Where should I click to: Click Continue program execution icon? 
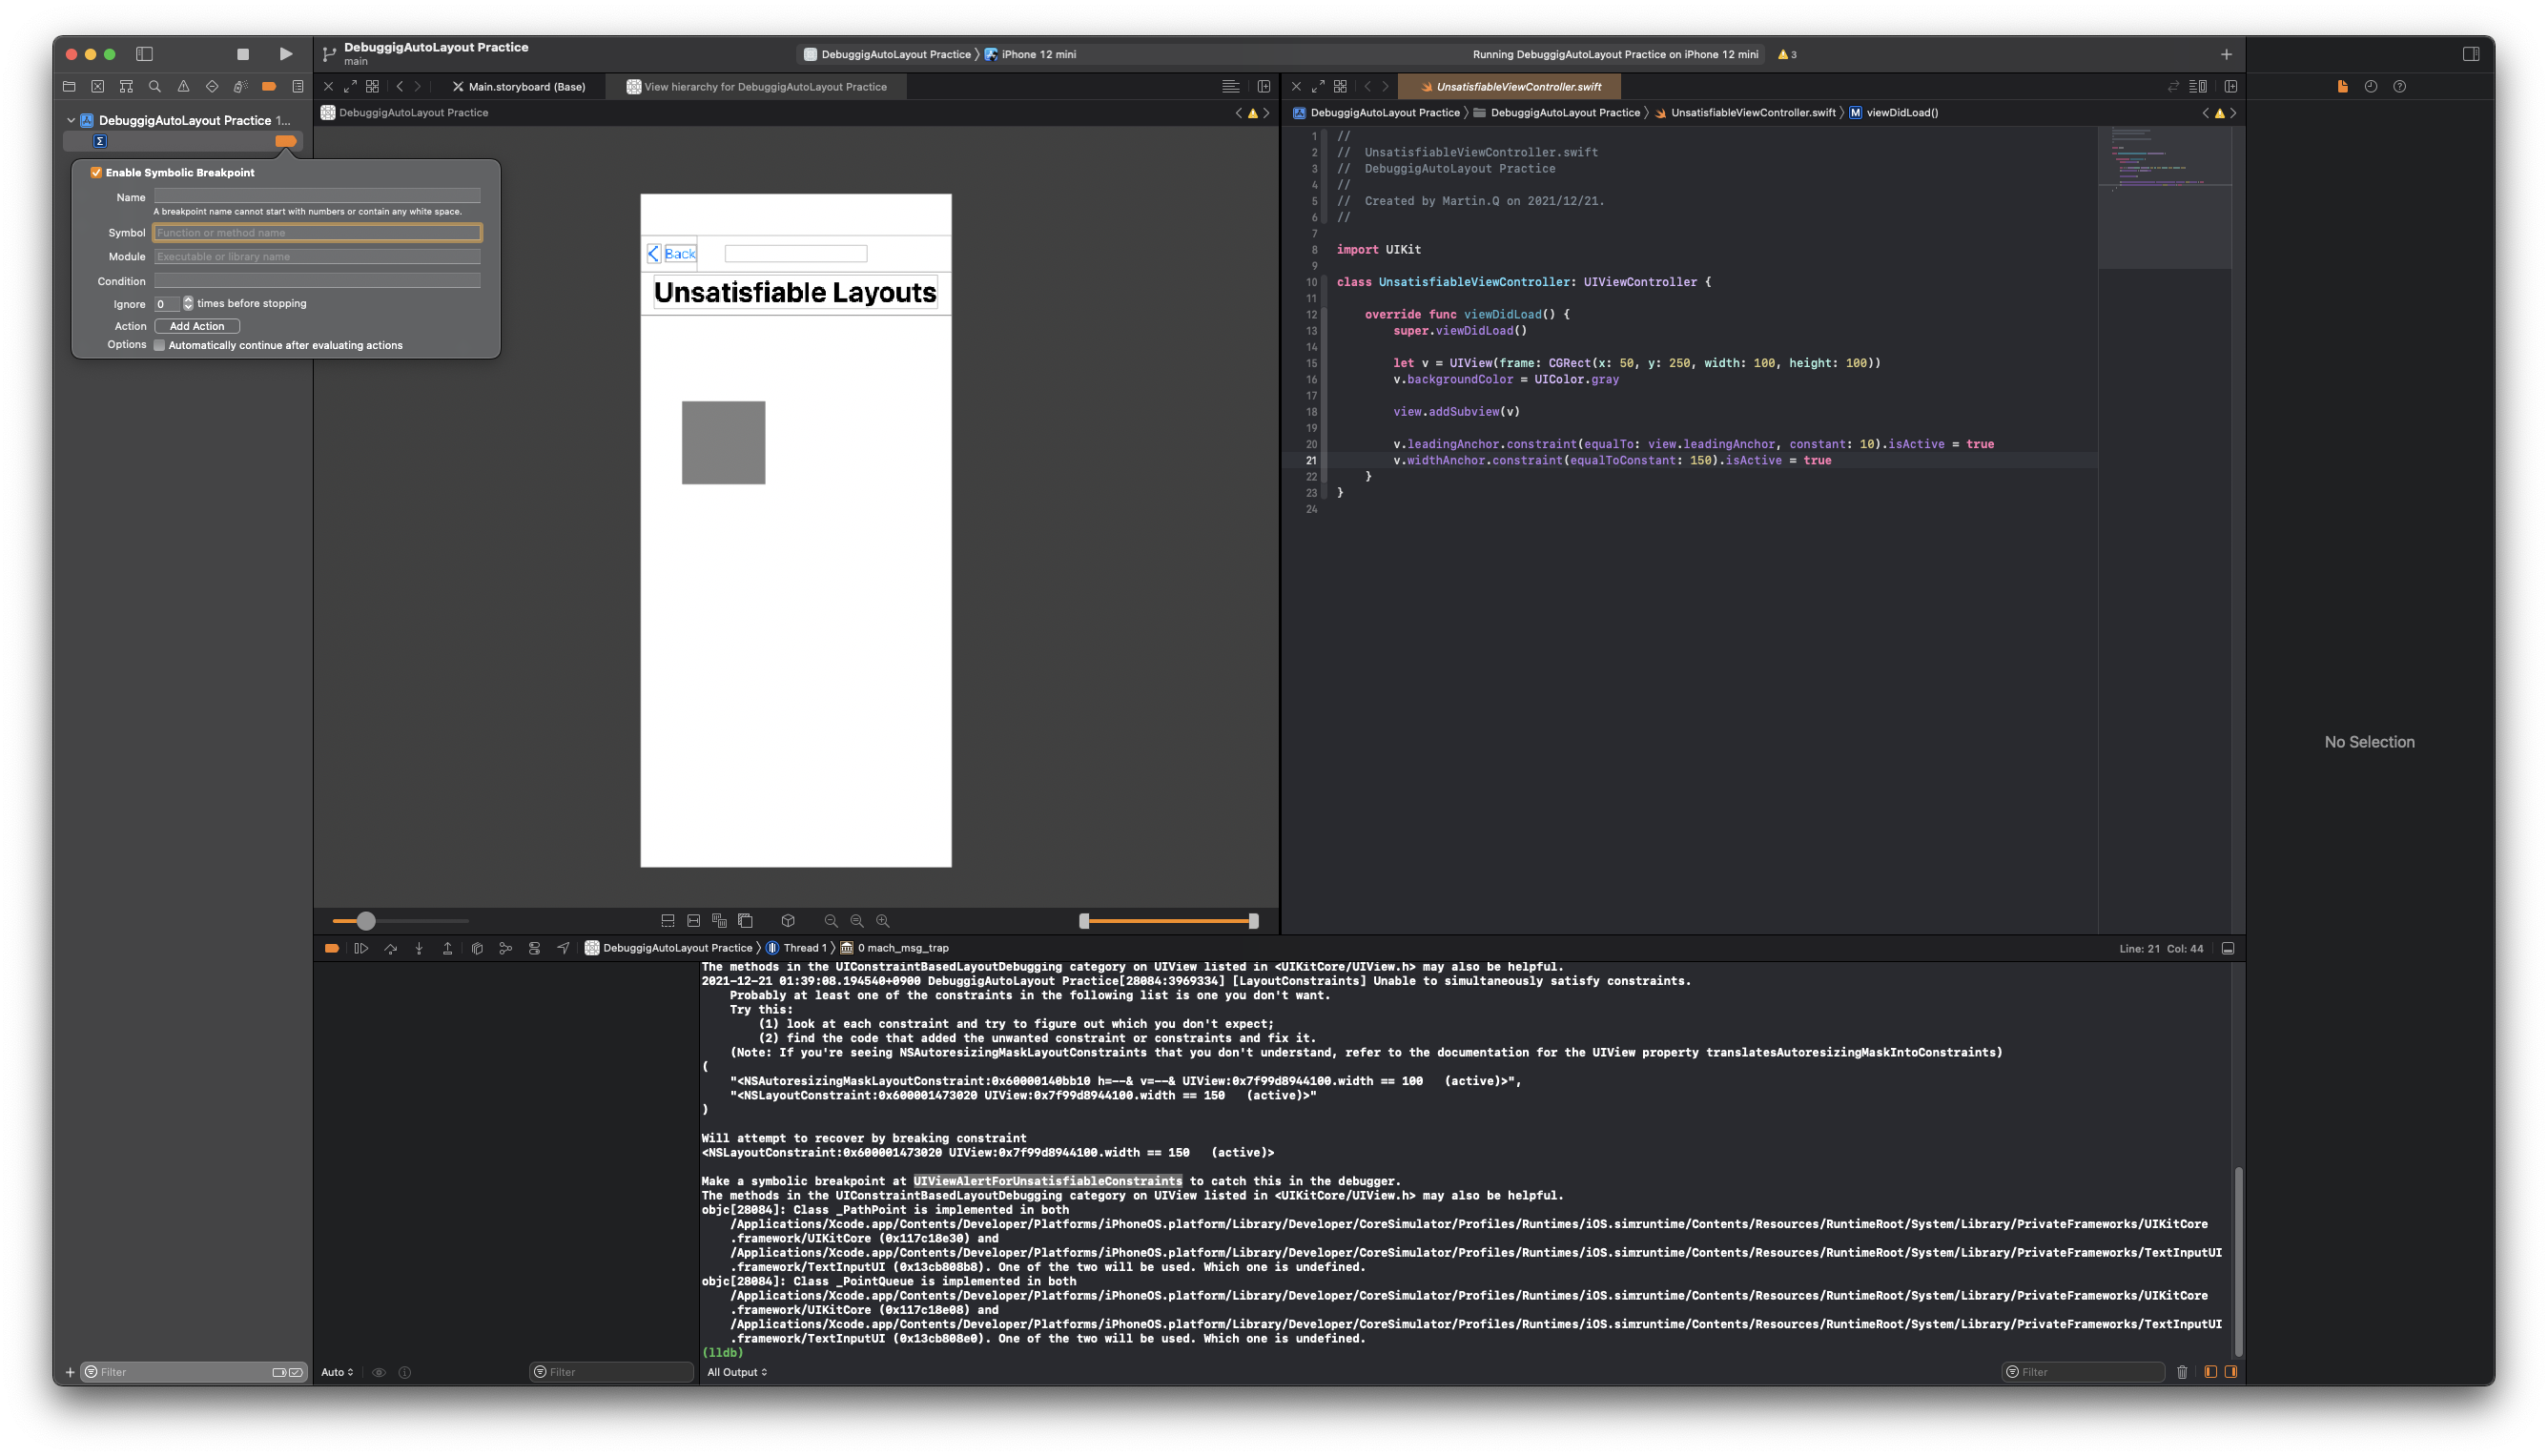361,948
